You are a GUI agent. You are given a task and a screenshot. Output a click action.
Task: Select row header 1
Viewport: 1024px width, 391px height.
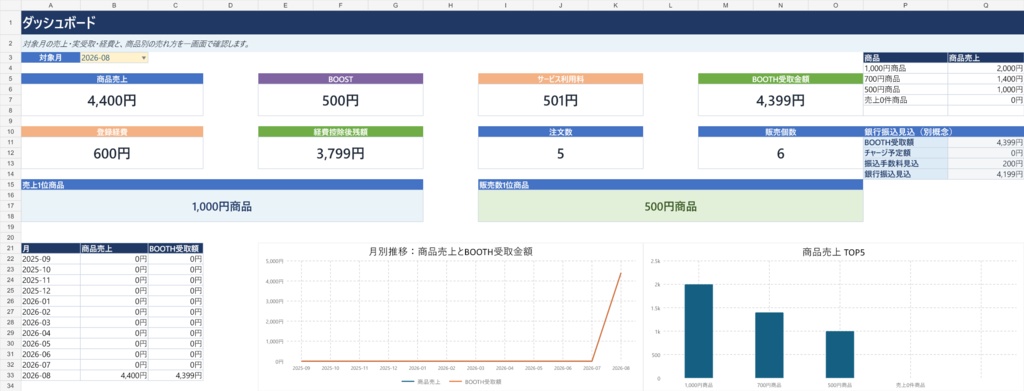[x=10, y=23]
